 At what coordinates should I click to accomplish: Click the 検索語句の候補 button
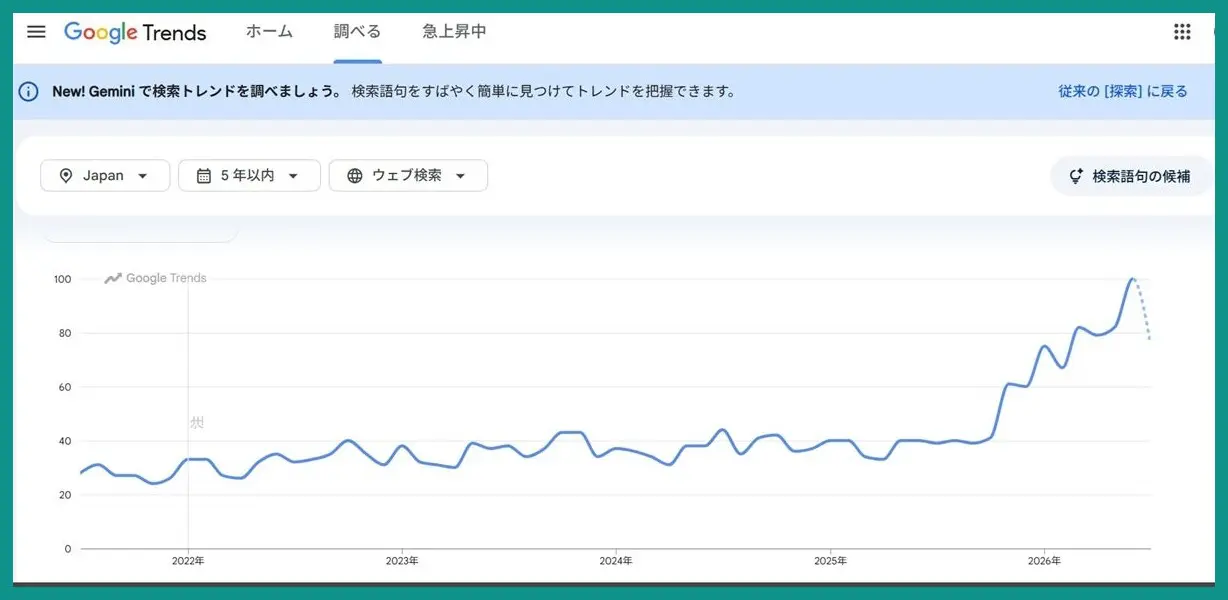[1130, 176]
